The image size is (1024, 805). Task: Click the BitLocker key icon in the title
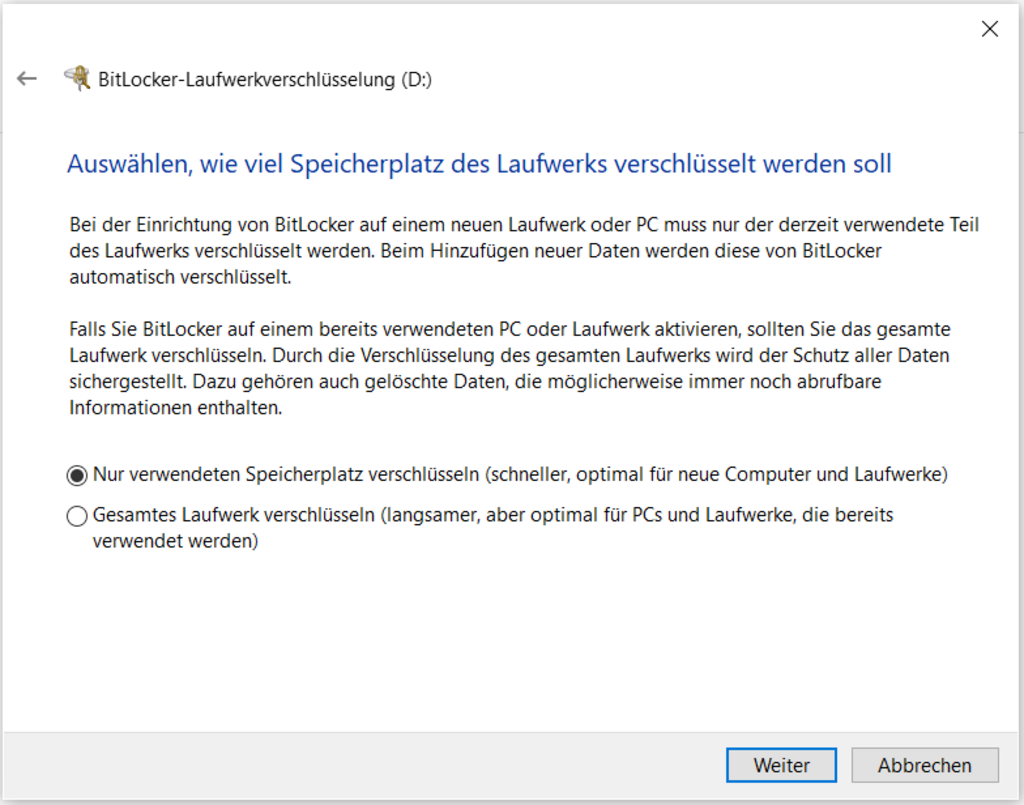[77, 78]
